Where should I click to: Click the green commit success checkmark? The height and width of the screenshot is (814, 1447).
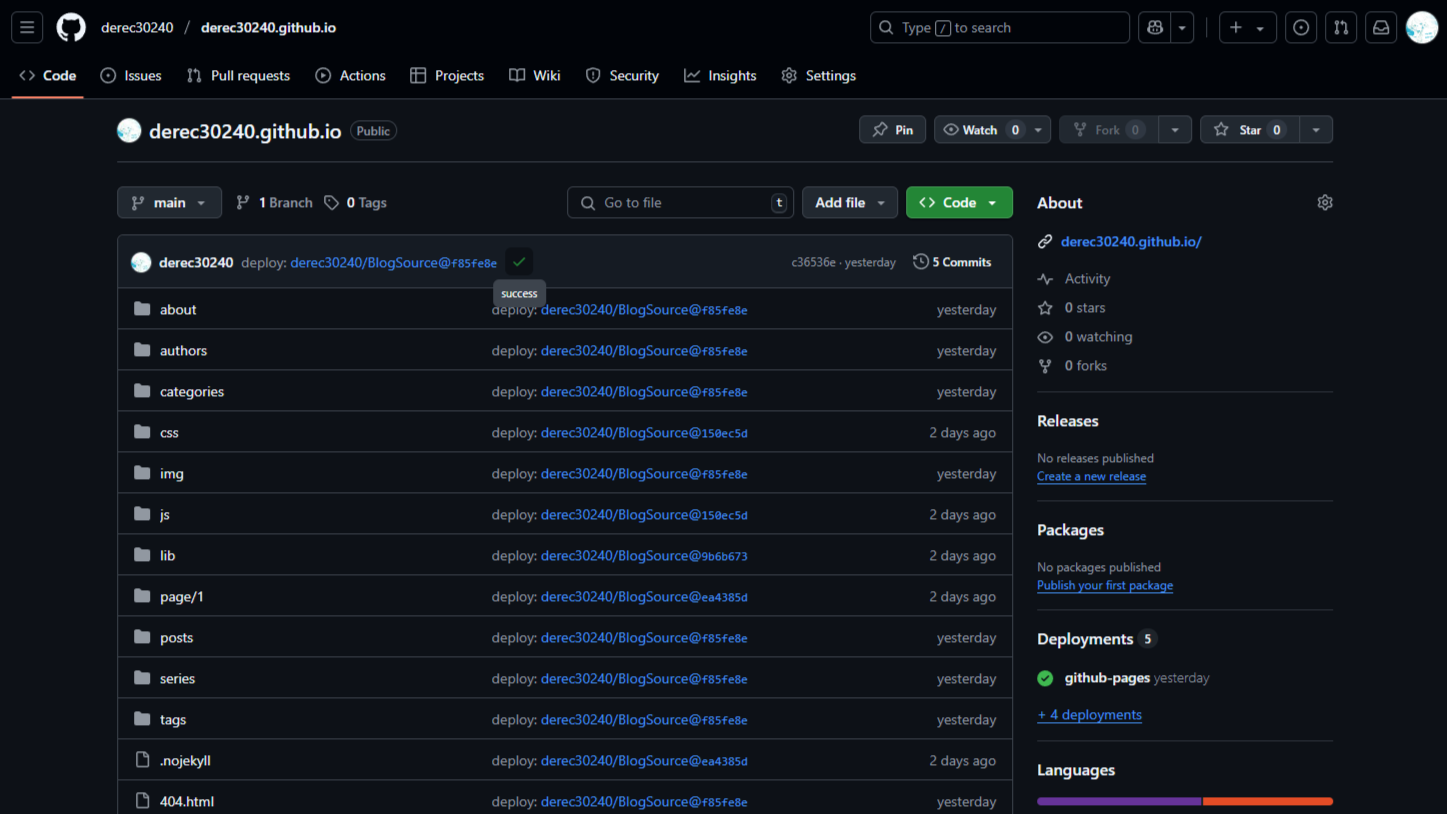coord(519,262)
